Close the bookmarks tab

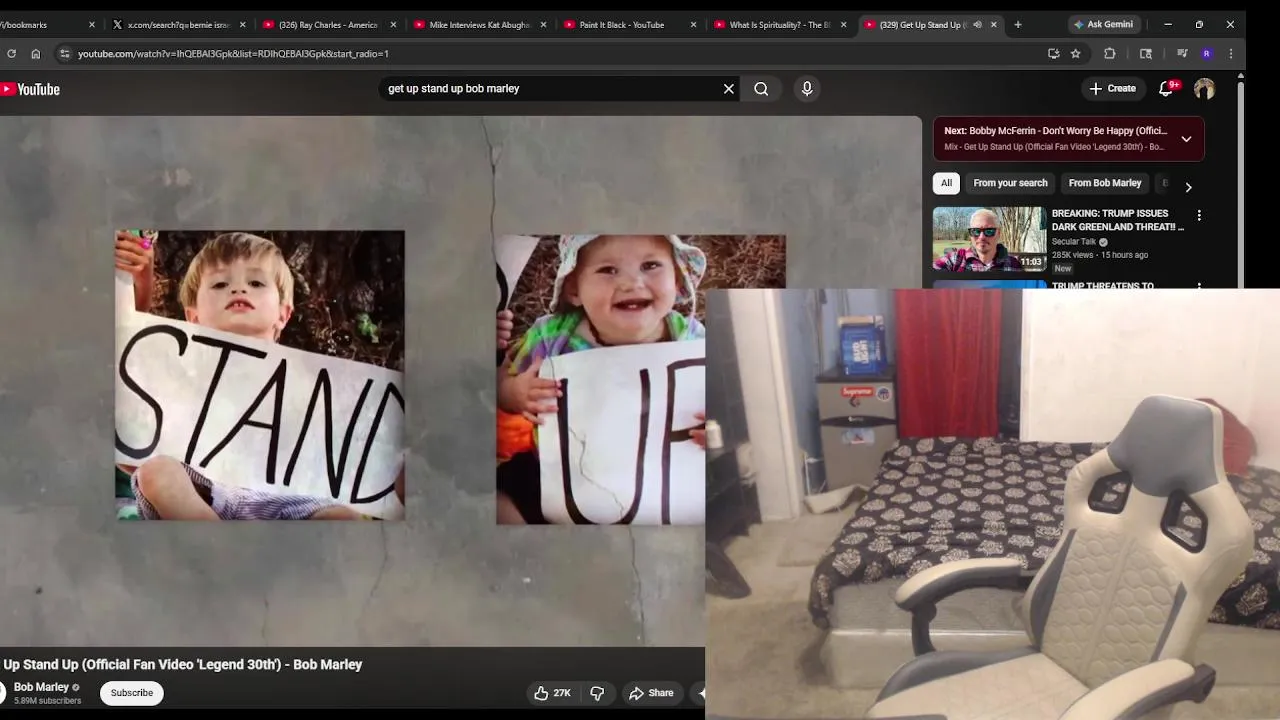click(91, 25)
